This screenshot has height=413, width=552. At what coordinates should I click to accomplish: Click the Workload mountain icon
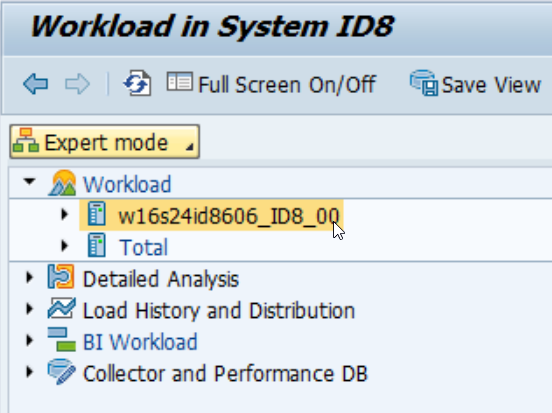coord(62,183)
